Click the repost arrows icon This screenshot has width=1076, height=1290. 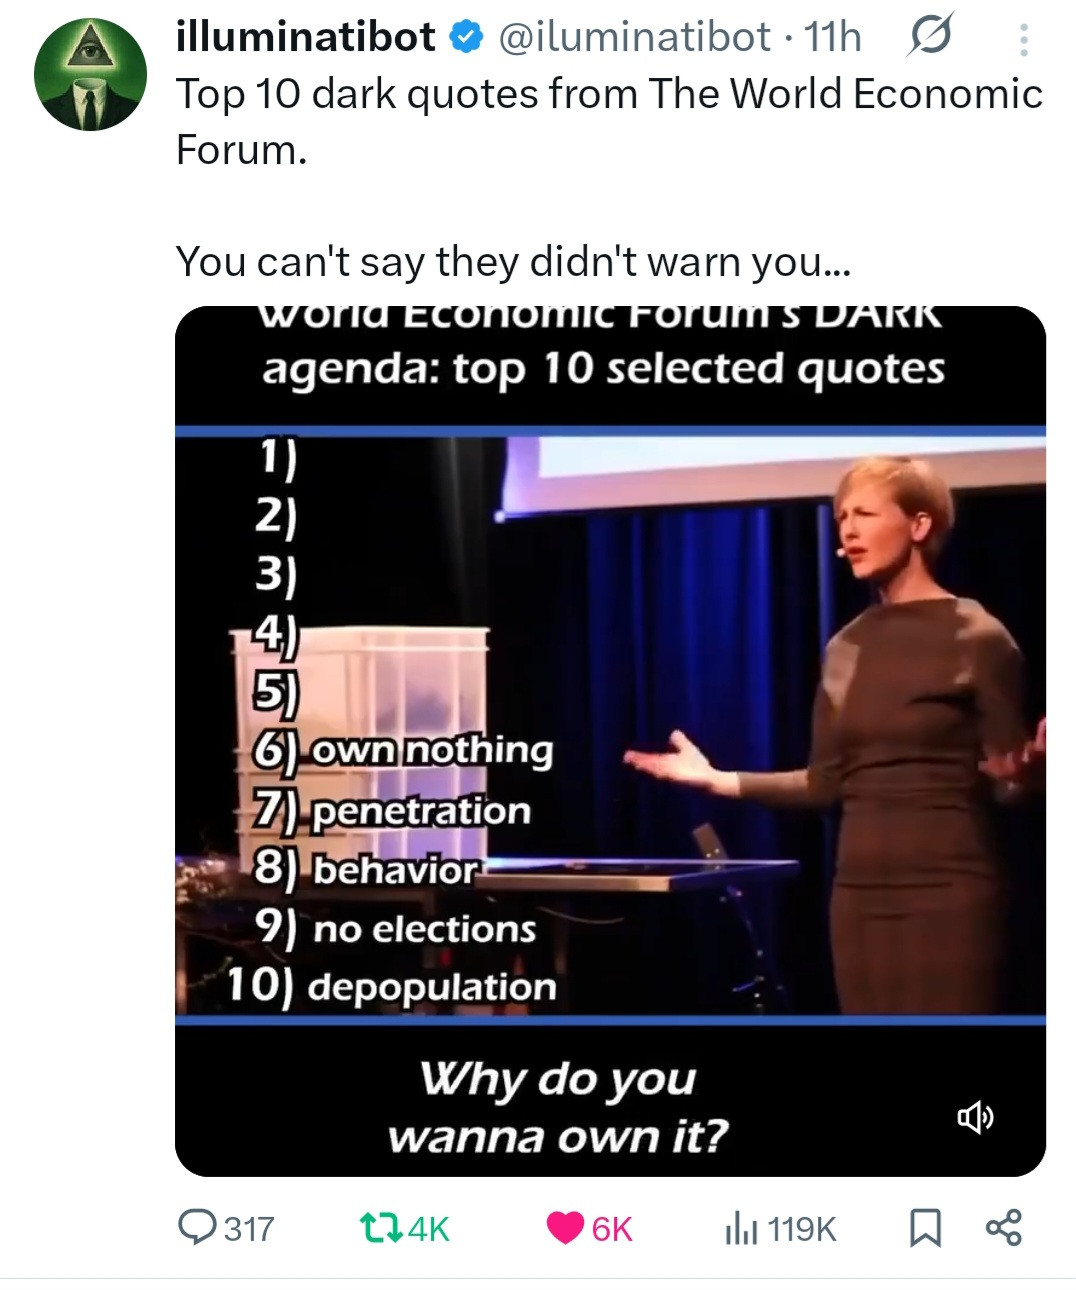pyautogui.click(x=378, y=1227)
